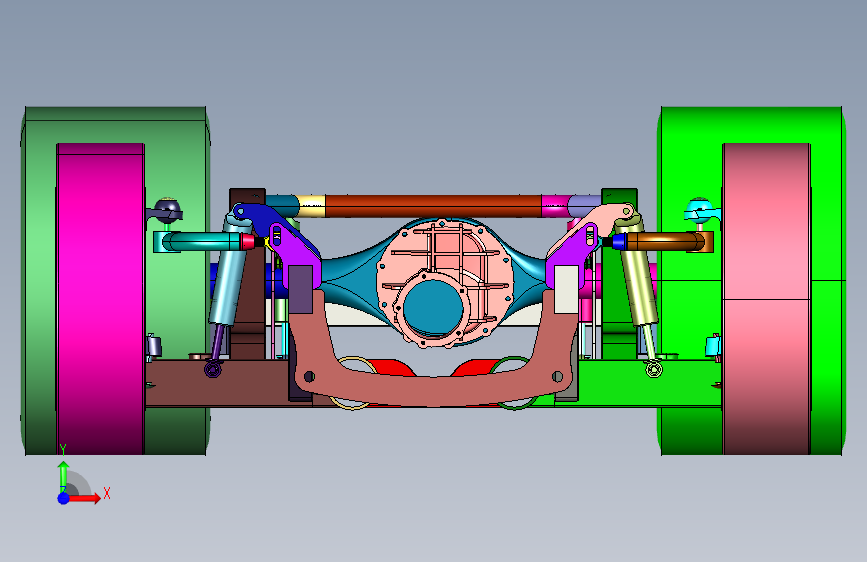Select the teal left link rod
The width and height of the screenshot is (867, 562).
[202, 242]
